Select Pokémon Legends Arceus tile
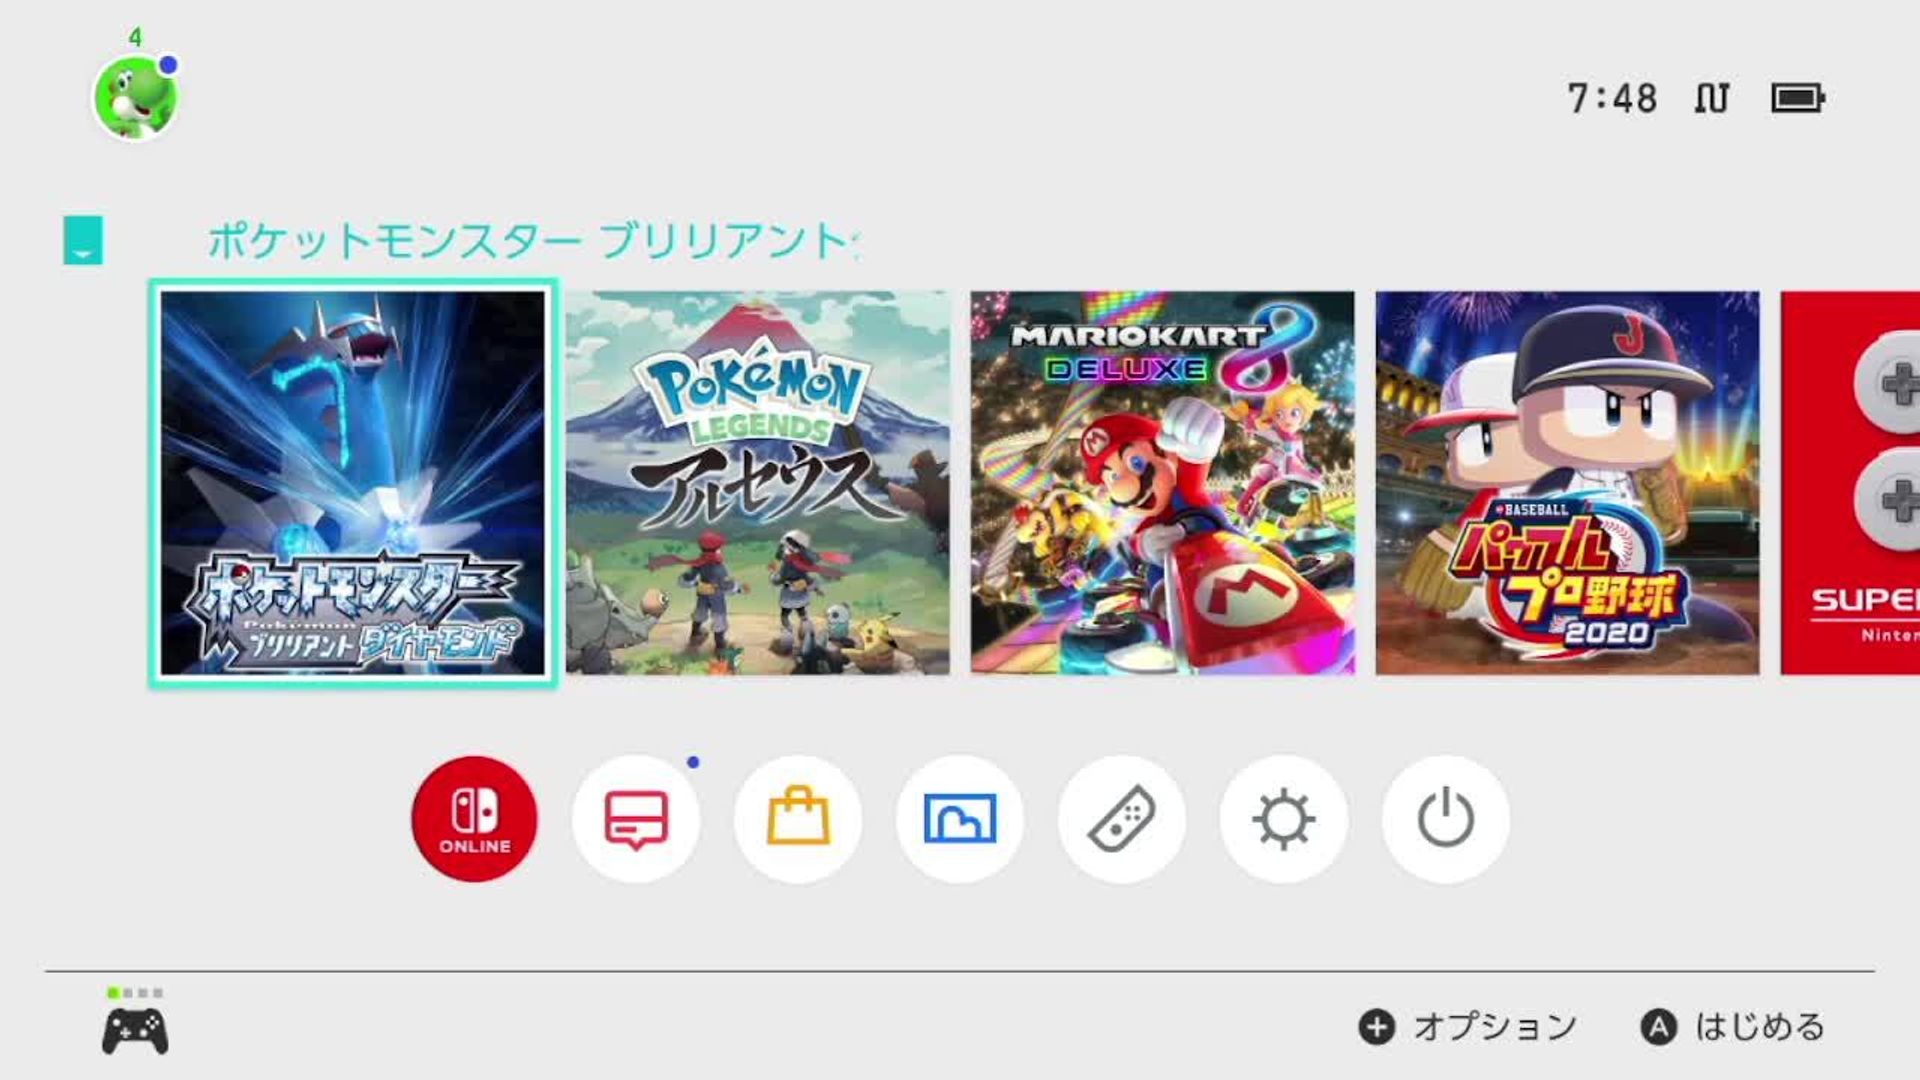 pyautogui.click(x=758, y=483)
